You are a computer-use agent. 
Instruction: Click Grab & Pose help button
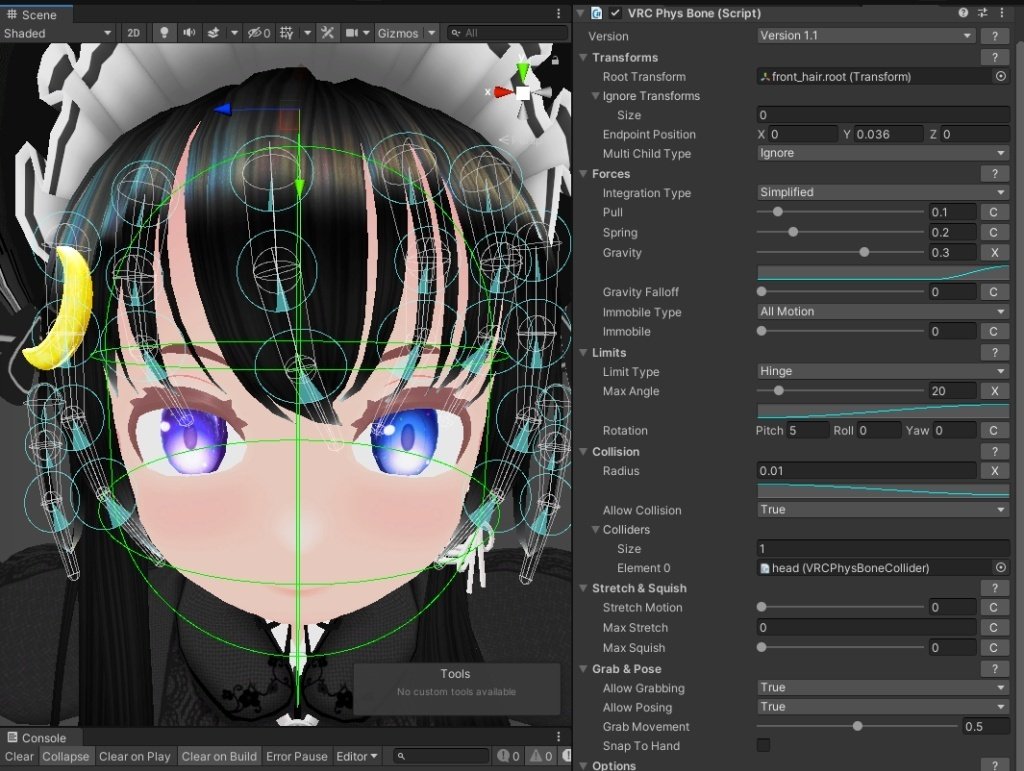click(x=995, y=669)
